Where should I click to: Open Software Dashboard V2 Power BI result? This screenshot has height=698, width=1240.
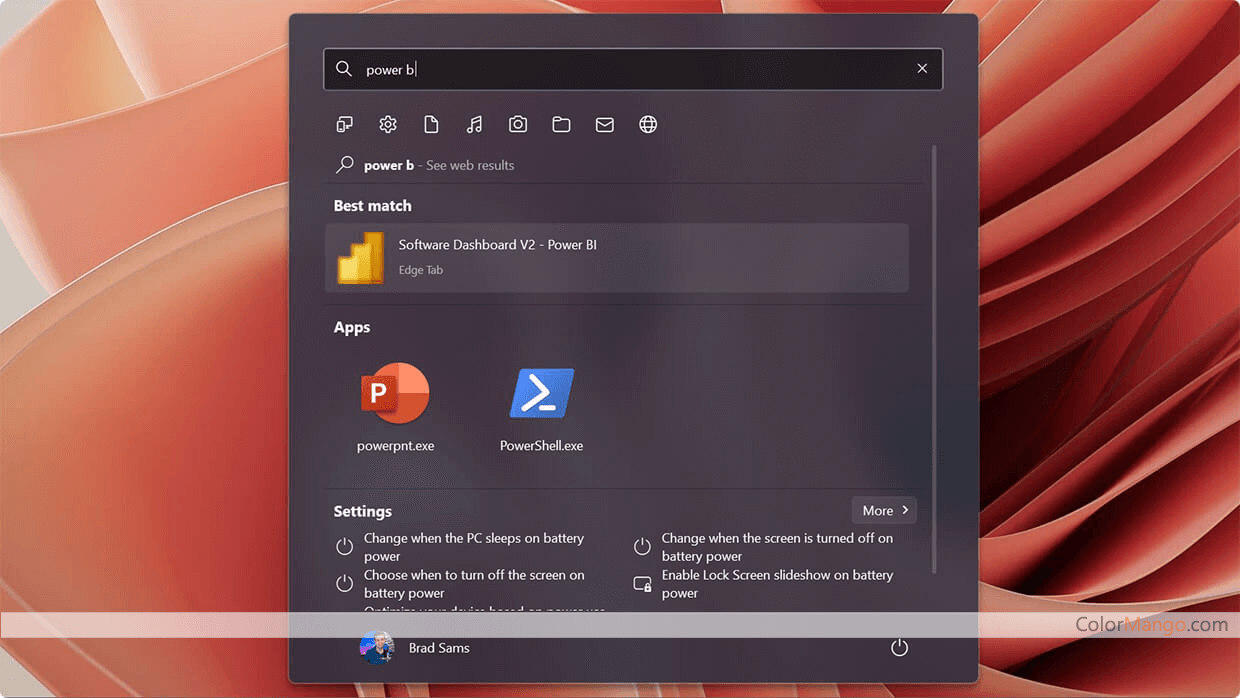click(616, 258)
